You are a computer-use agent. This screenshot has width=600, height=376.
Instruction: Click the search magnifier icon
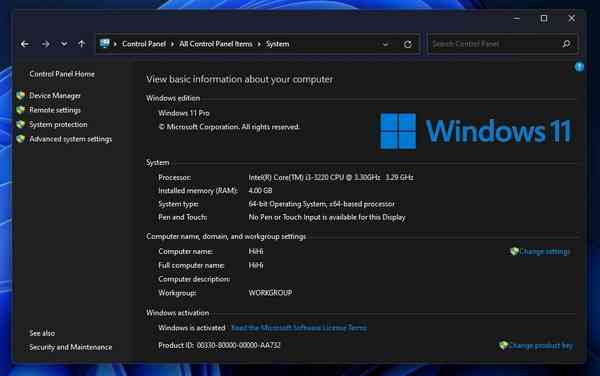click(x=567, y=44)
